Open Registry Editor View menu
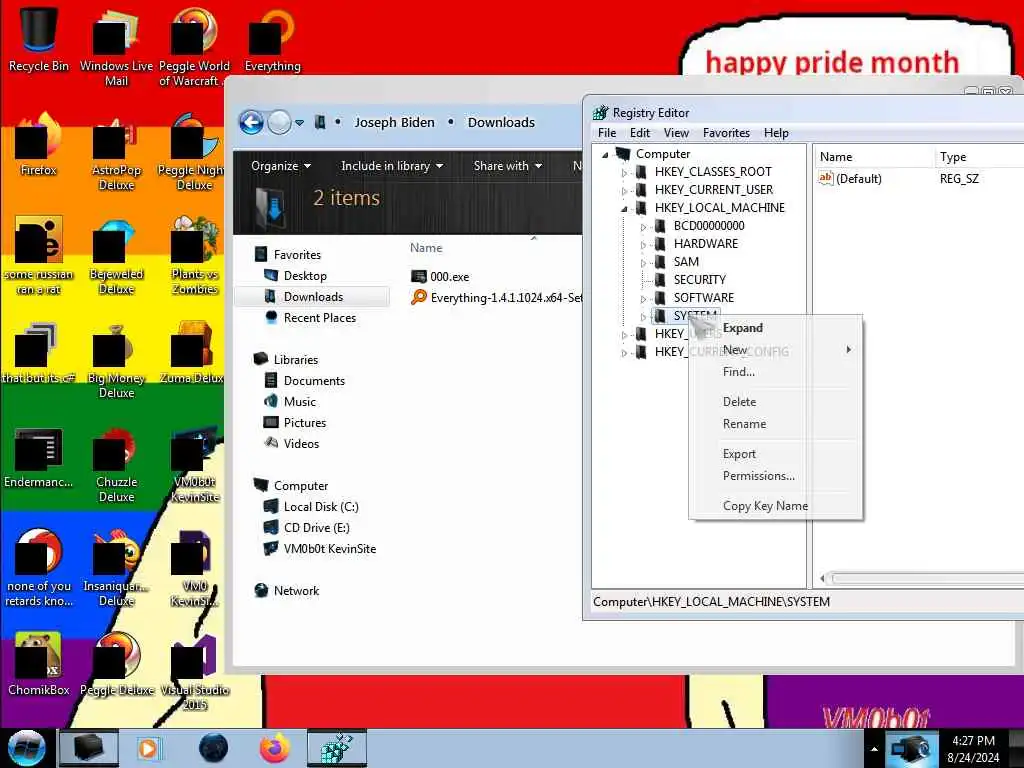The width and height of the screenshot is (1024, 768). 676,133
